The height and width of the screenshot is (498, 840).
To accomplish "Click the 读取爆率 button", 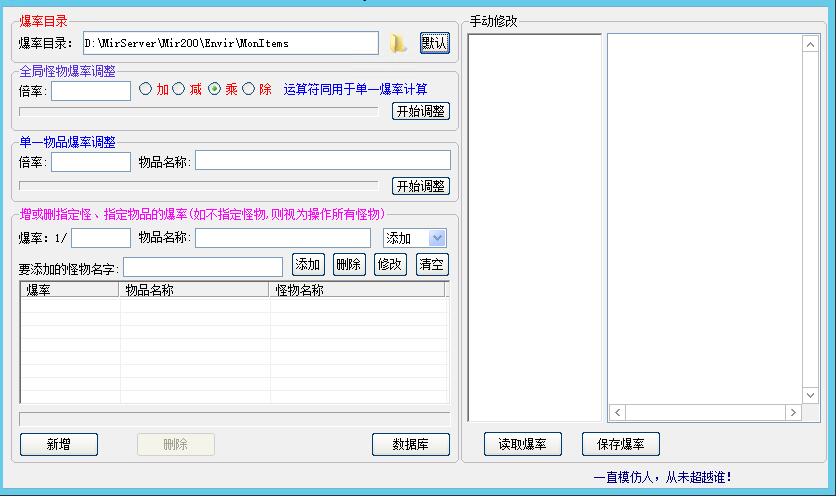I will (x=522, y=445).
